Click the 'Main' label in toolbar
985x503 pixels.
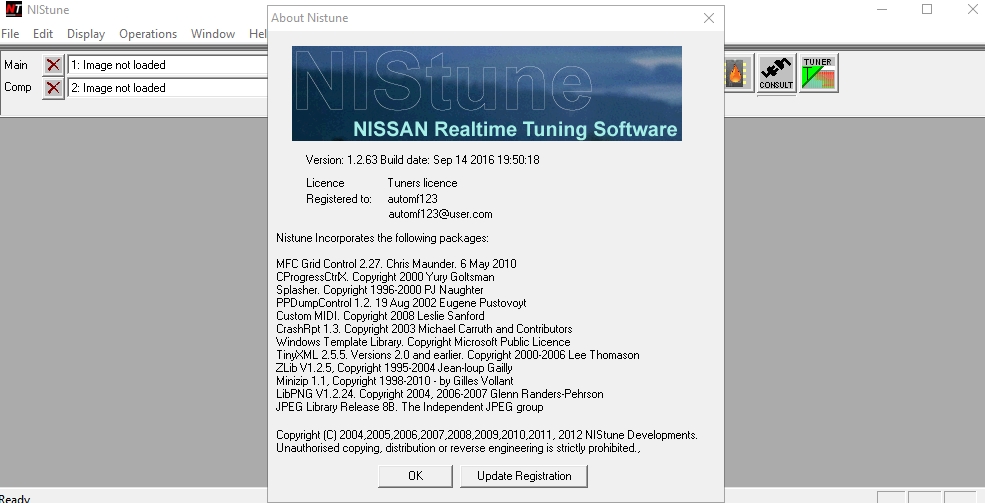(x=16, y=65)
